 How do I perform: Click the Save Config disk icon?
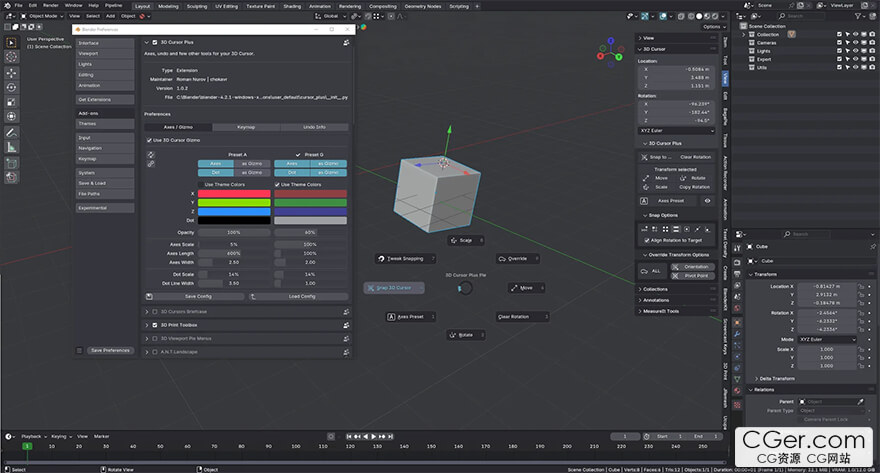149,296
